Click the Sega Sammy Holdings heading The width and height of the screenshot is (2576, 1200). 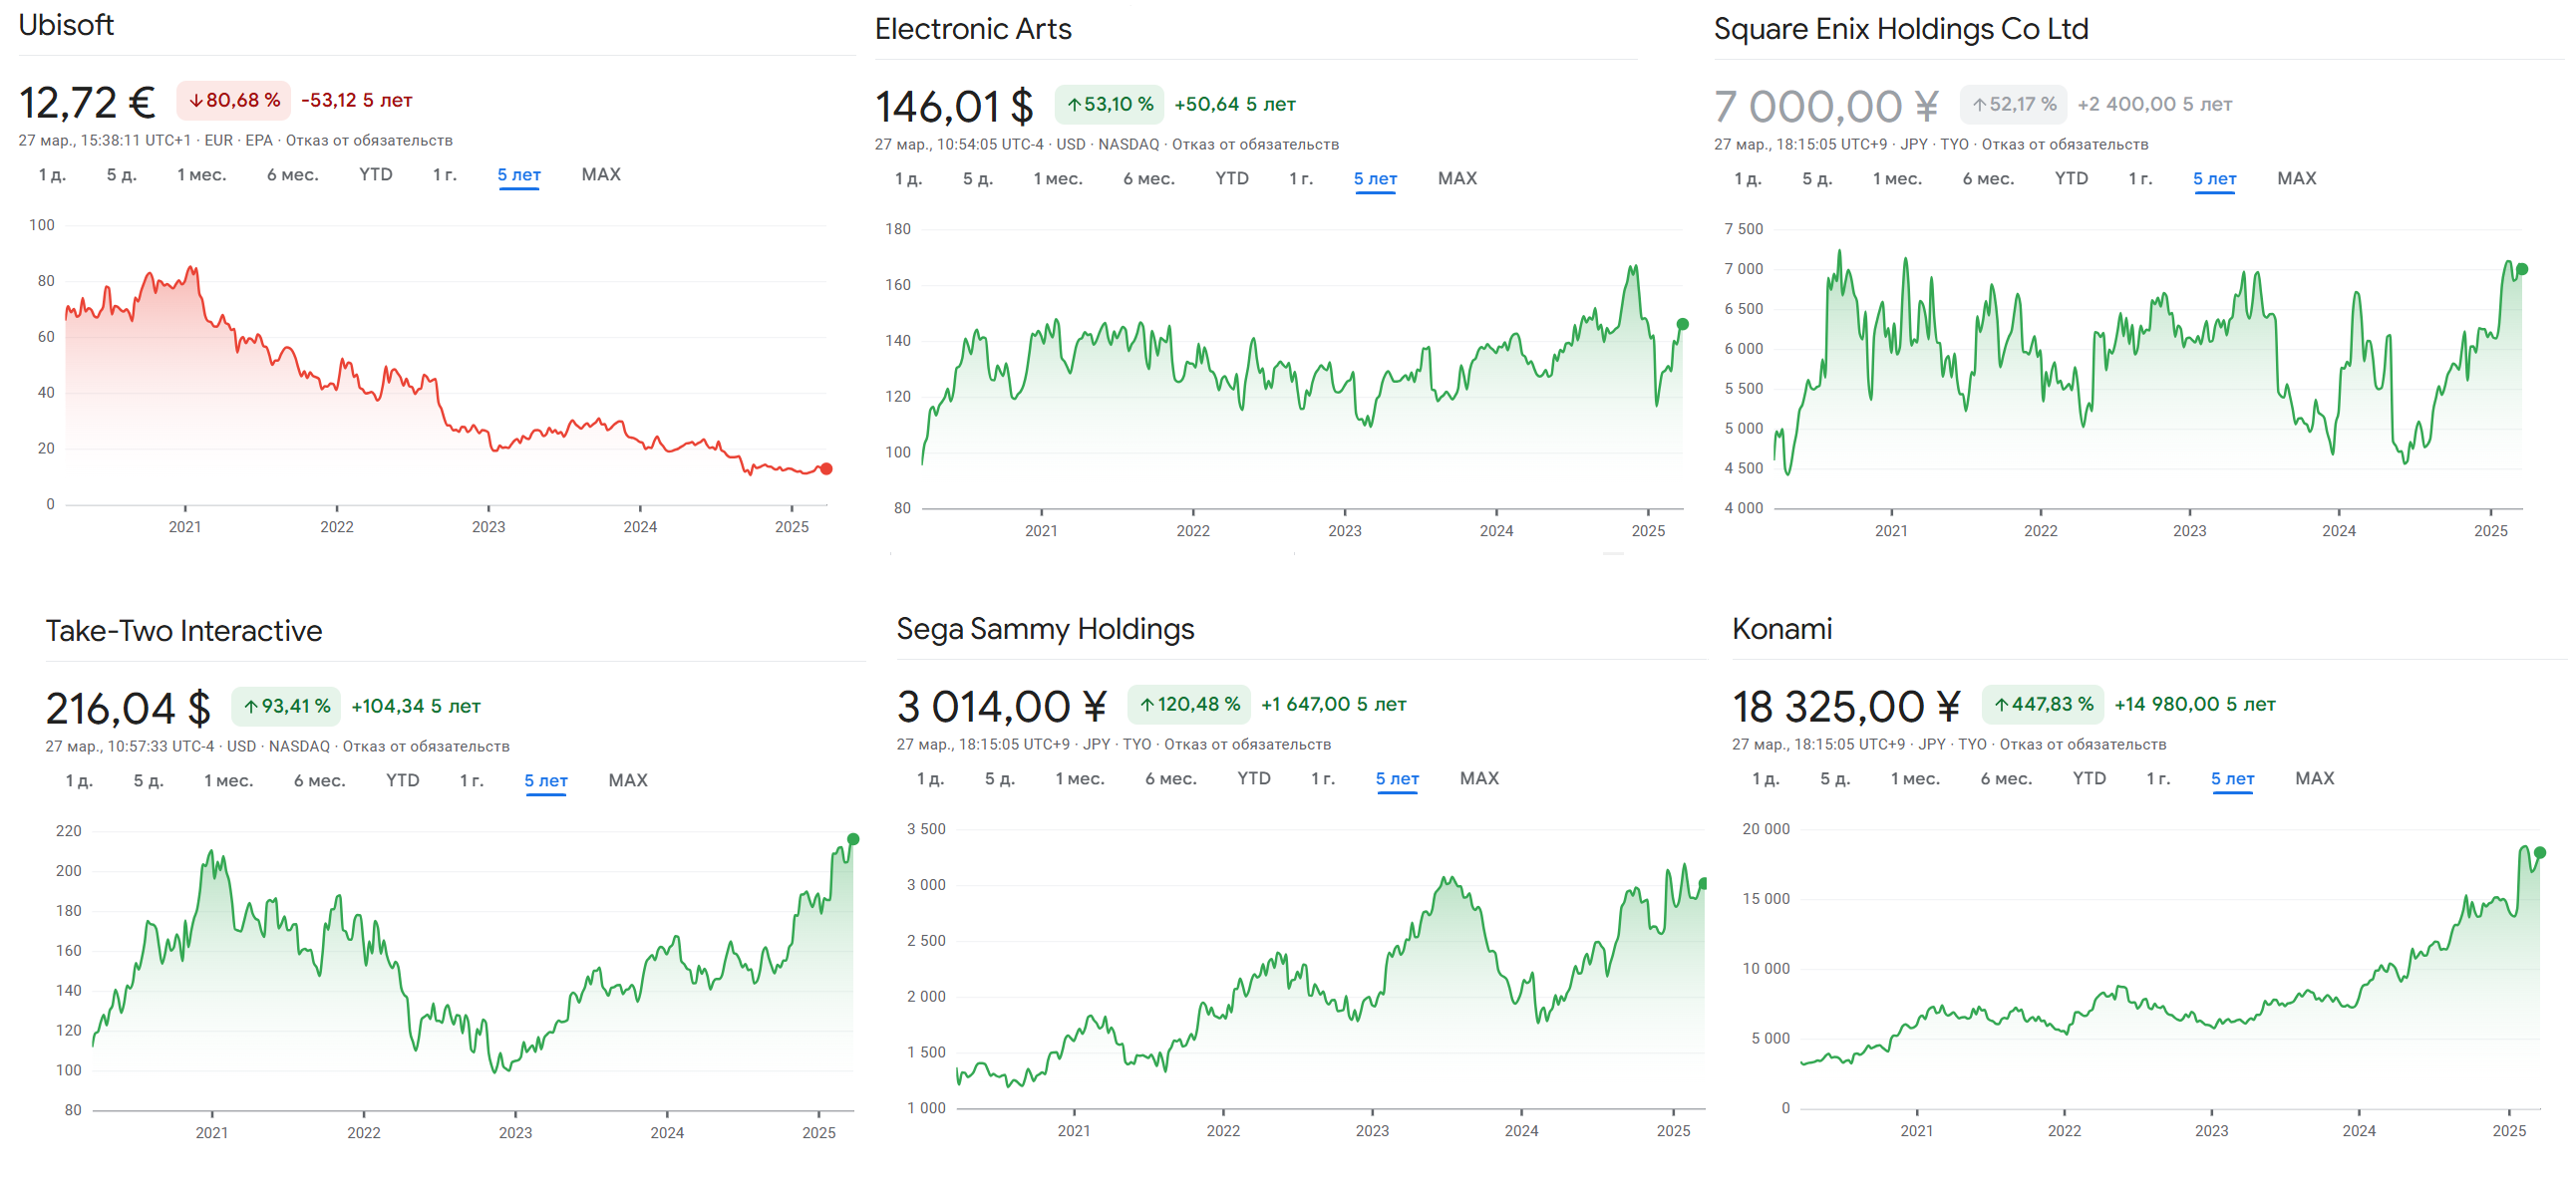point(1045,629)
